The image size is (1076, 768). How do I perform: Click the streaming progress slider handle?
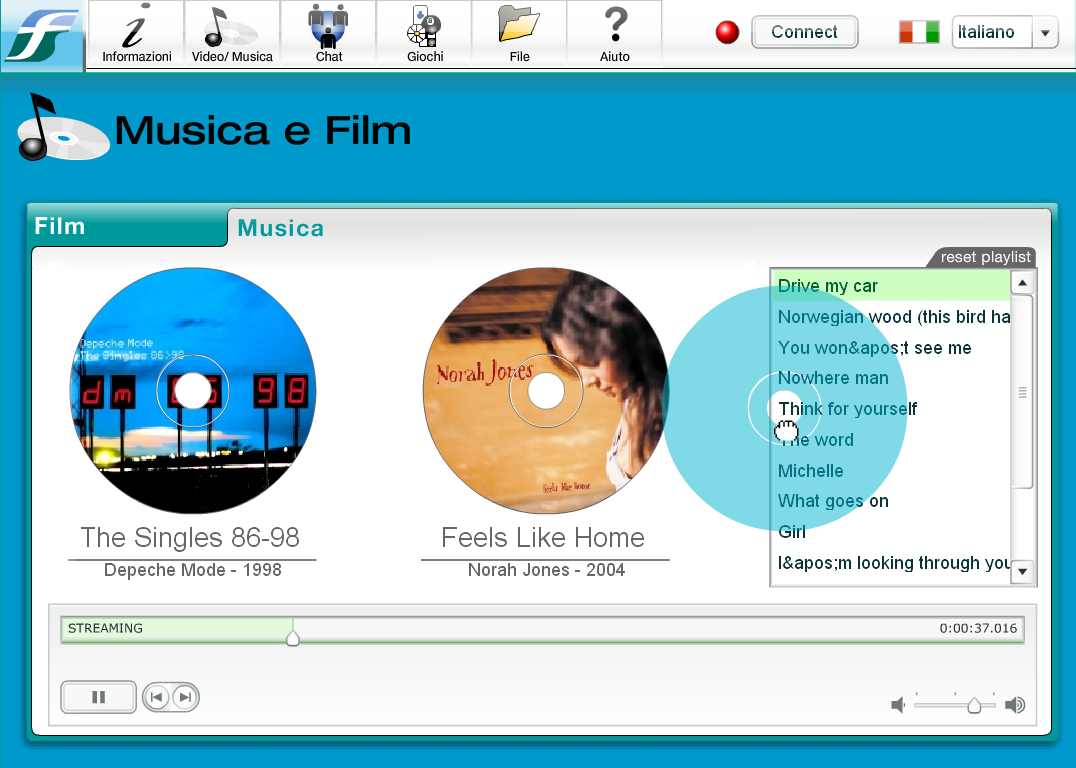pyautogui.click(x=293, y=638)
